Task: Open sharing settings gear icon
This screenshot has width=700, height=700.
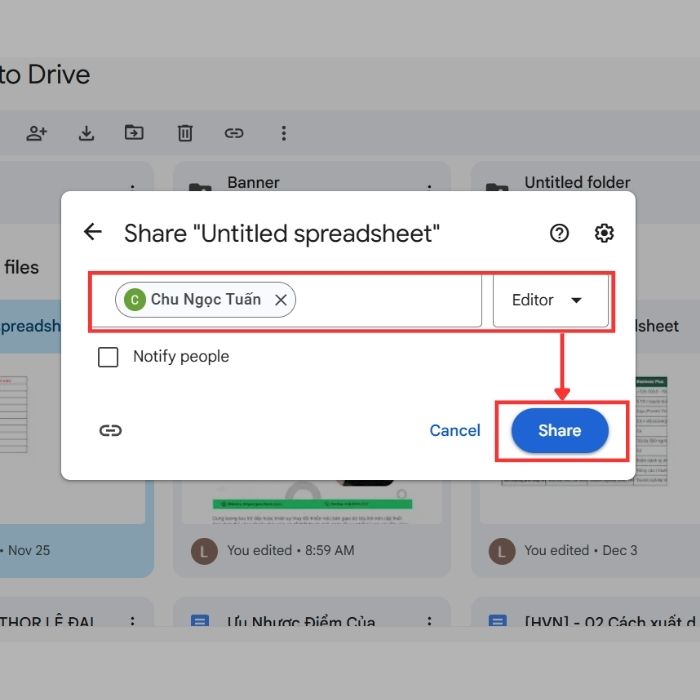Action: (604, 233)
